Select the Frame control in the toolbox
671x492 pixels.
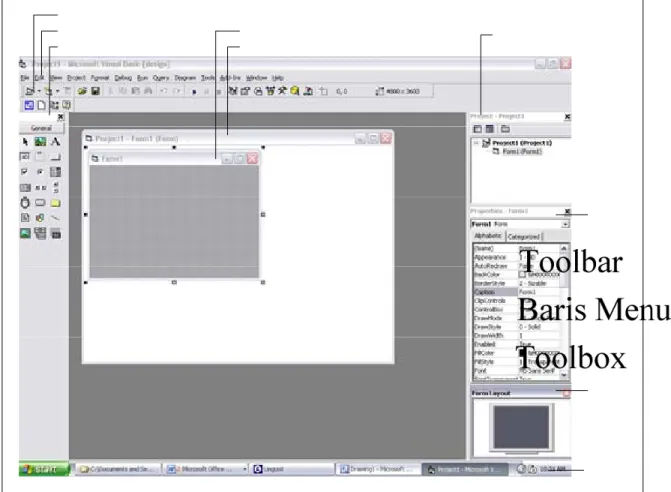tap(40, 157)
